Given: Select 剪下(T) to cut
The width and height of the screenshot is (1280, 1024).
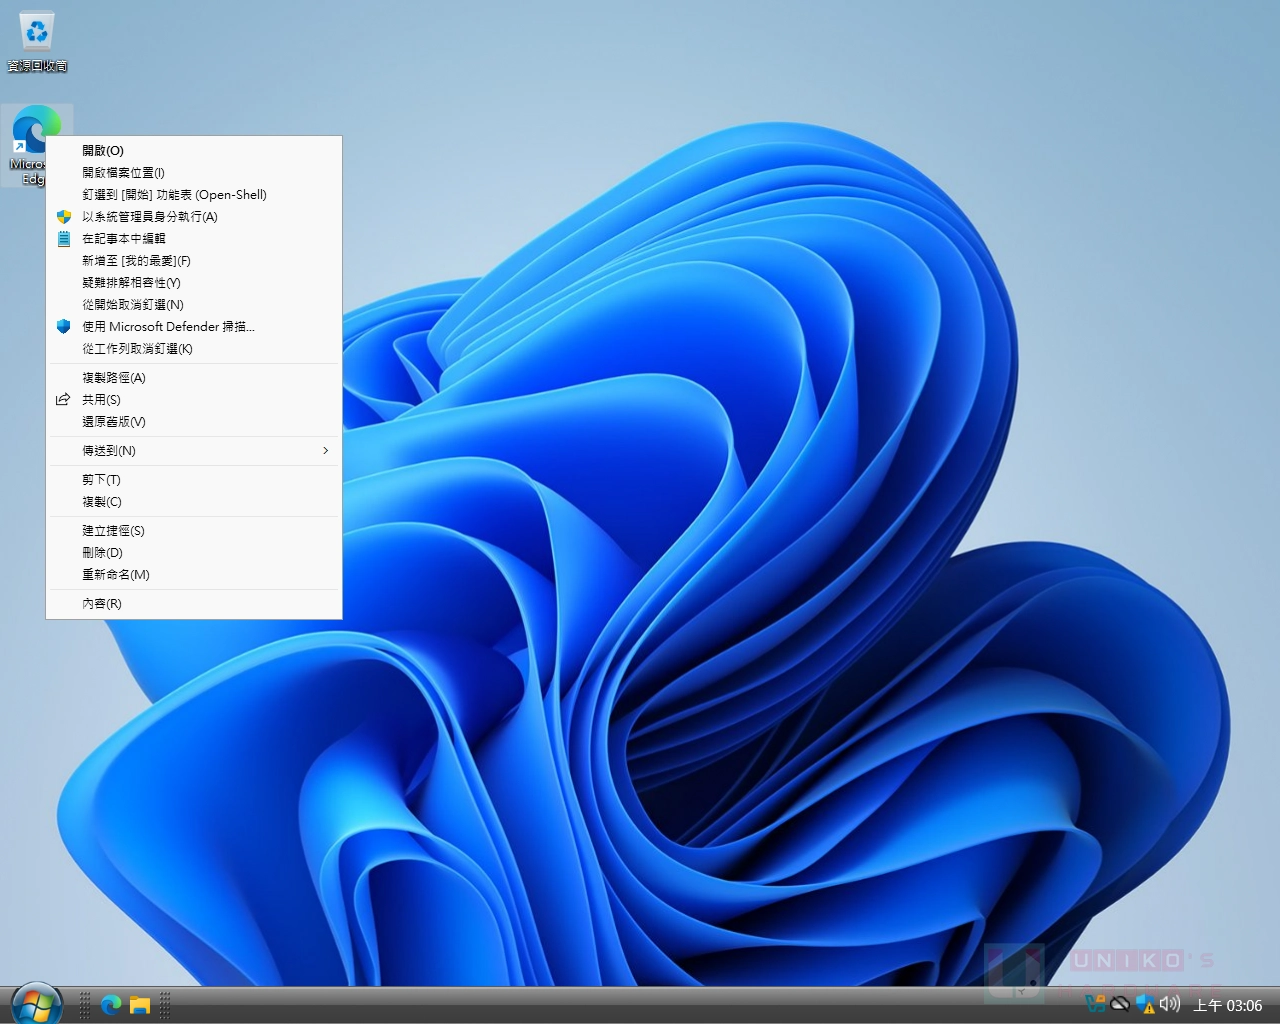Looking at the screenshot, I should click(x=194, y=479).
